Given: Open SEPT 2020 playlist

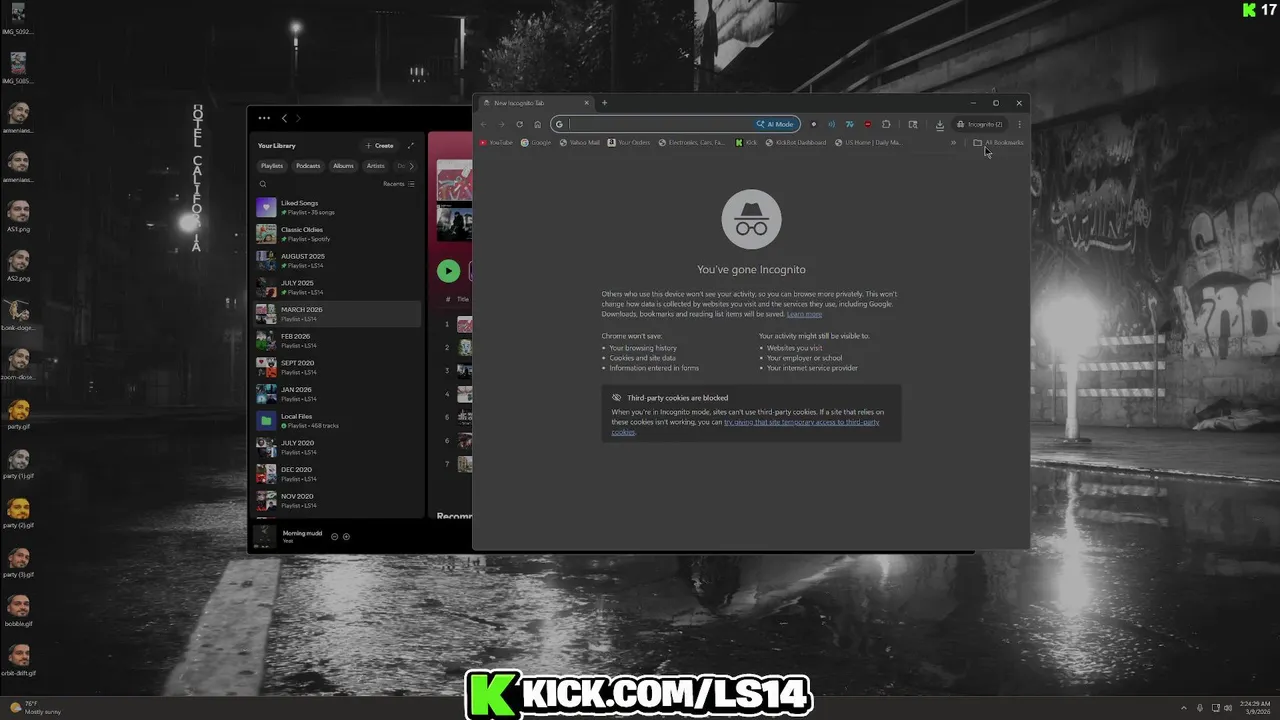Looking at the screenshot, I should tap(338, 367).
